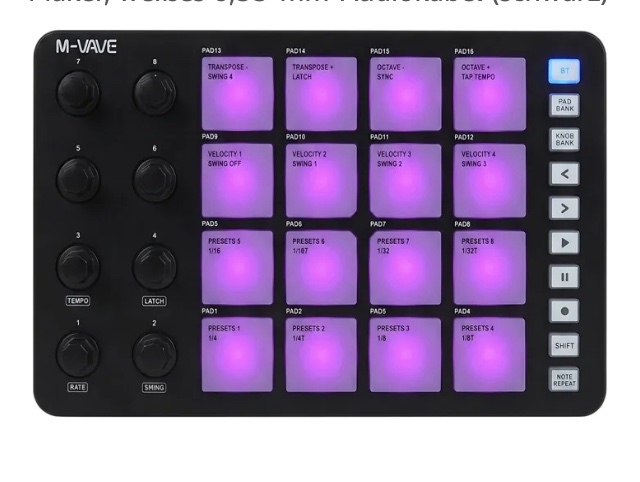The image size is (640, 482).
Task: Select knob 2 above SWING label
Action: (x=154, y=355)
